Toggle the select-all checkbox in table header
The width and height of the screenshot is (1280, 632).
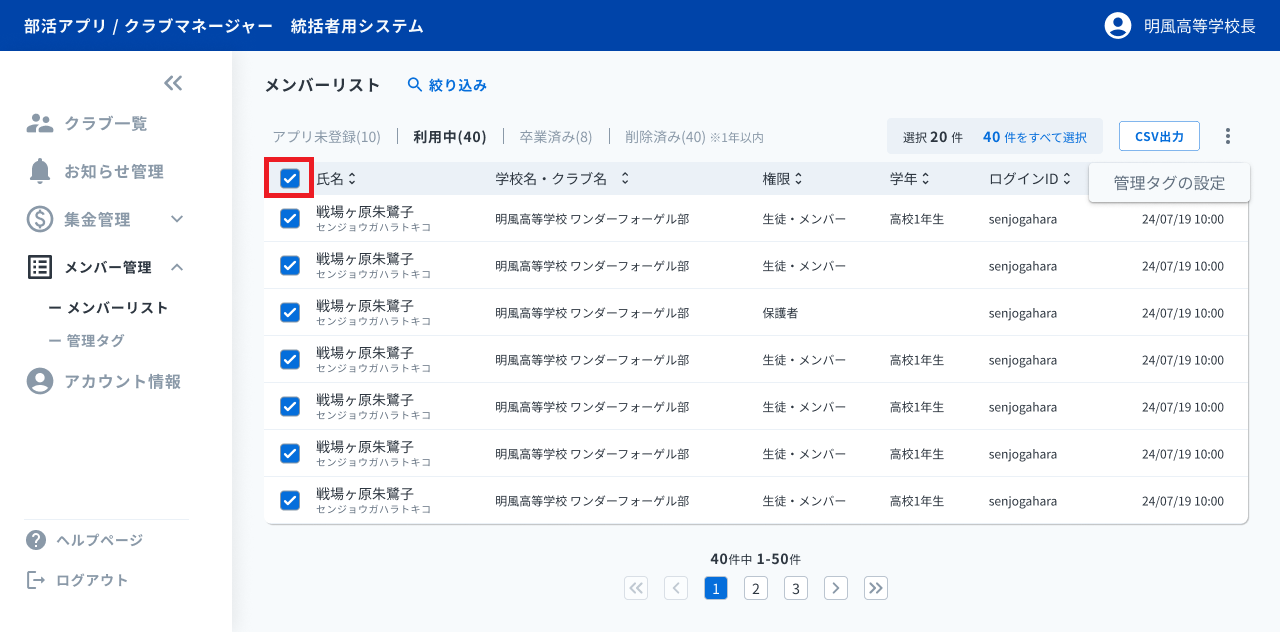pyautogui.click(x=290, y=179)
